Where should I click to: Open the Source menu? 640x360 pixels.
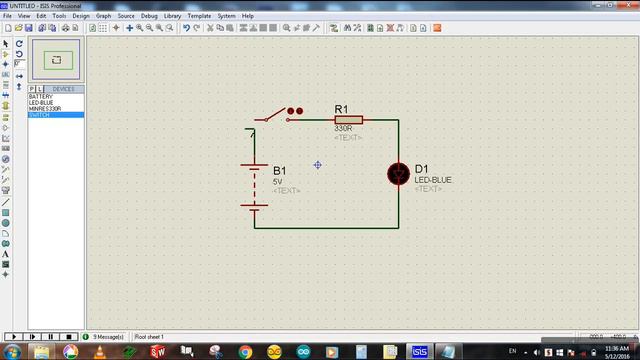pyautogui.click(x=126, y=16)
